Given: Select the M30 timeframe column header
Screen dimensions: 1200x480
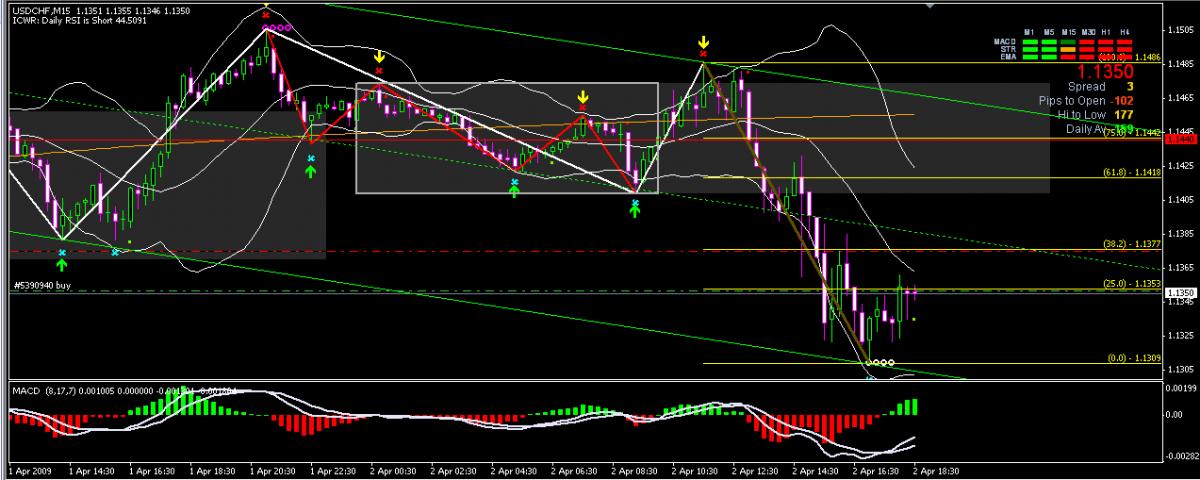Looking at the screenshot, I should point(1087,32).
